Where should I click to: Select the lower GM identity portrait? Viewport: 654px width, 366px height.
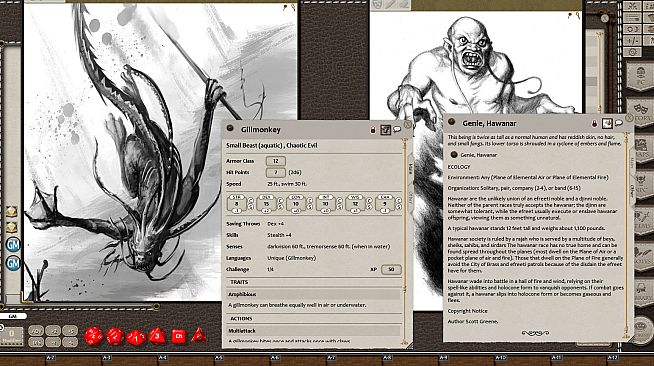click(x=13, y=263)
